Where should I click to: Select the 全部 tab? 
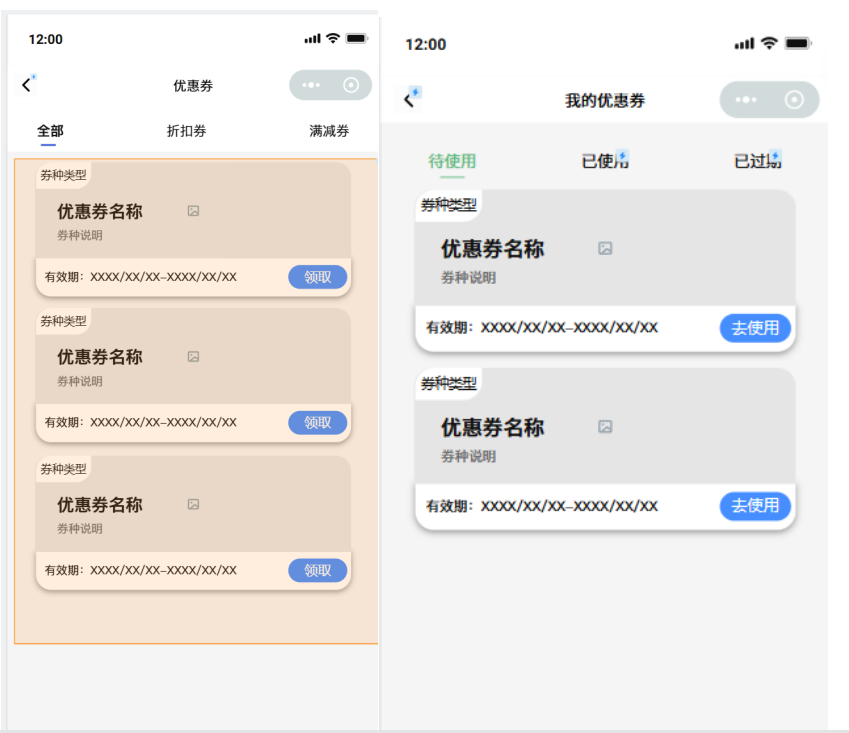click(50, 131)
